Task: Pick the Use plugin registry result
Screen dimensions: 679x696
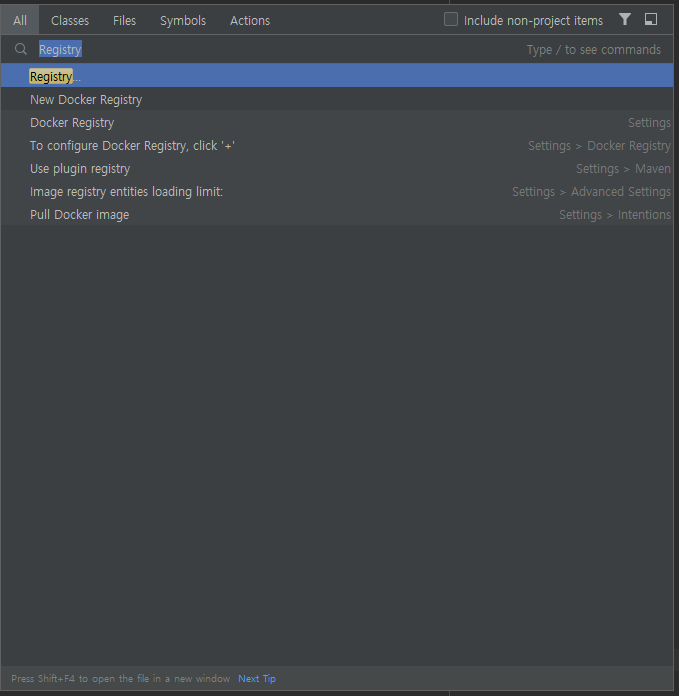Action: click(337, 168)
